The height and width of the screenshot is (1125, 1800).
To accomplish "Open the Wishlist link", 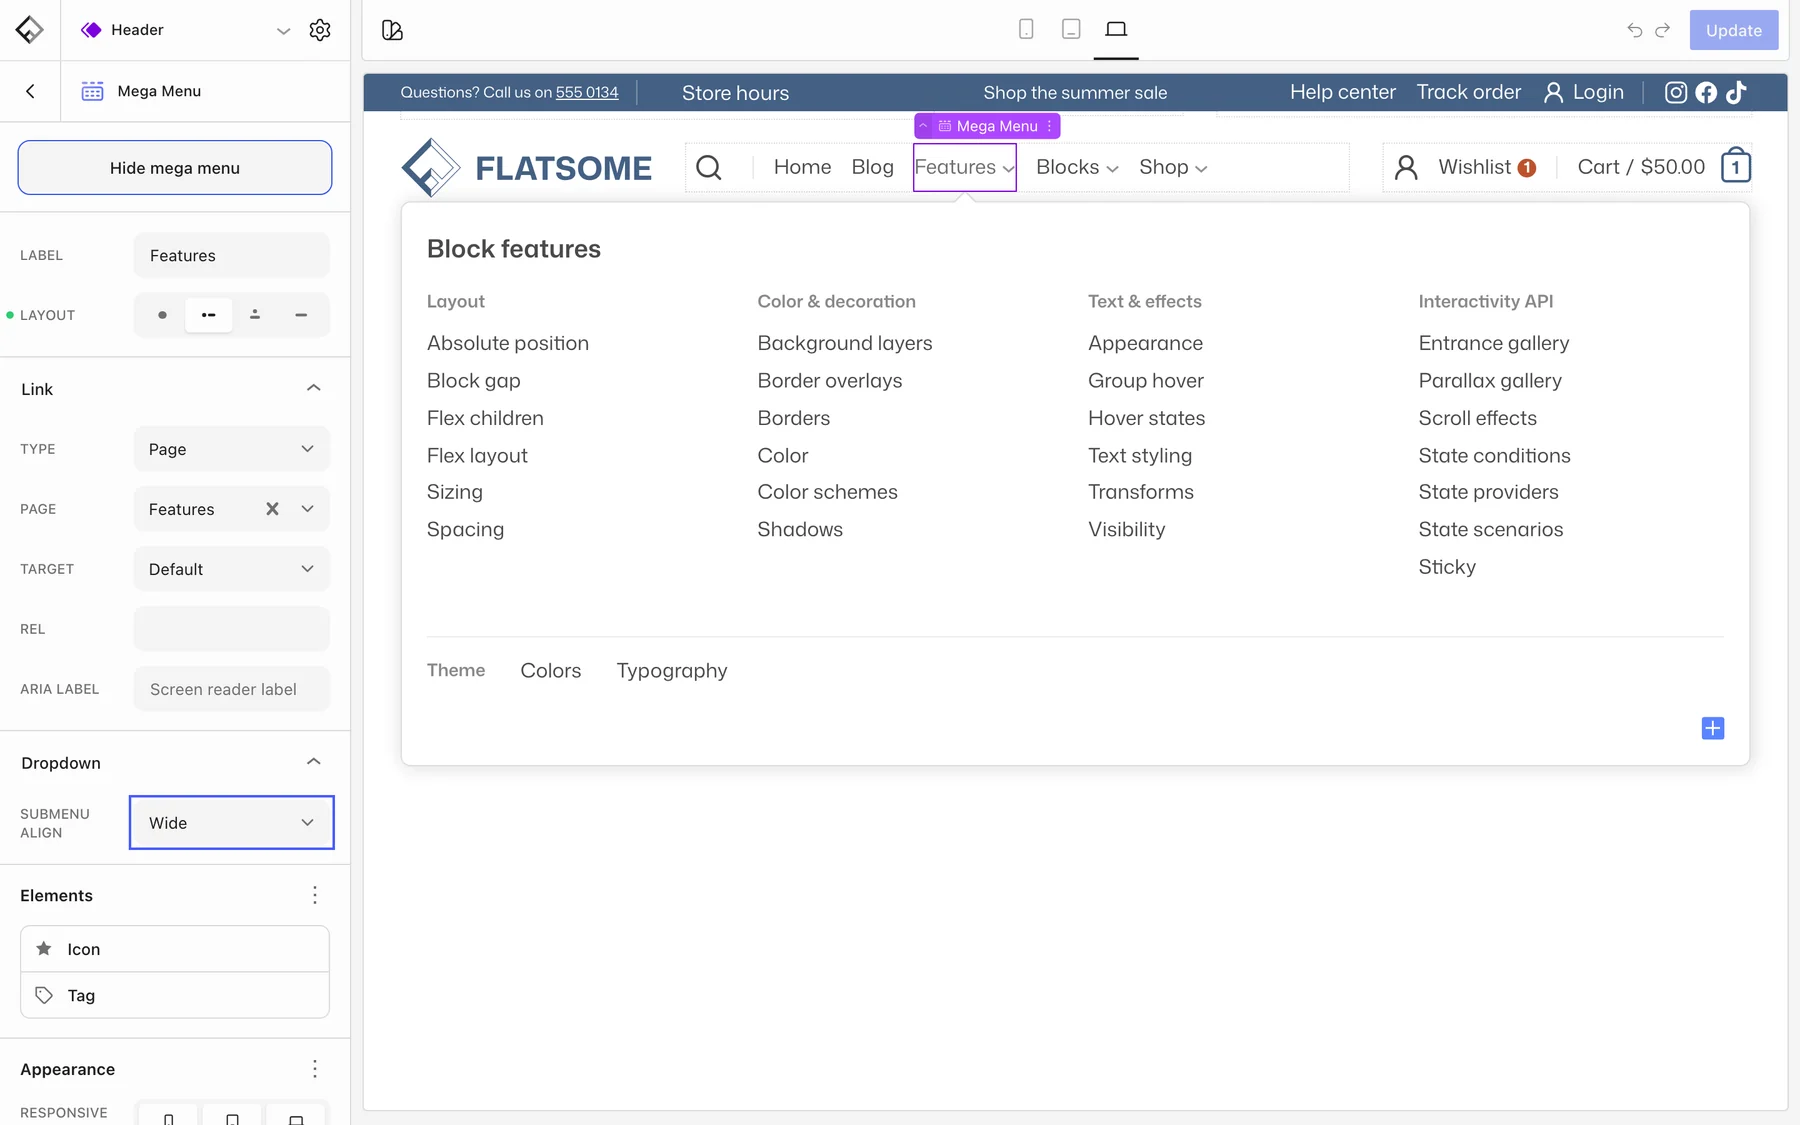I will coord(1487,167).
